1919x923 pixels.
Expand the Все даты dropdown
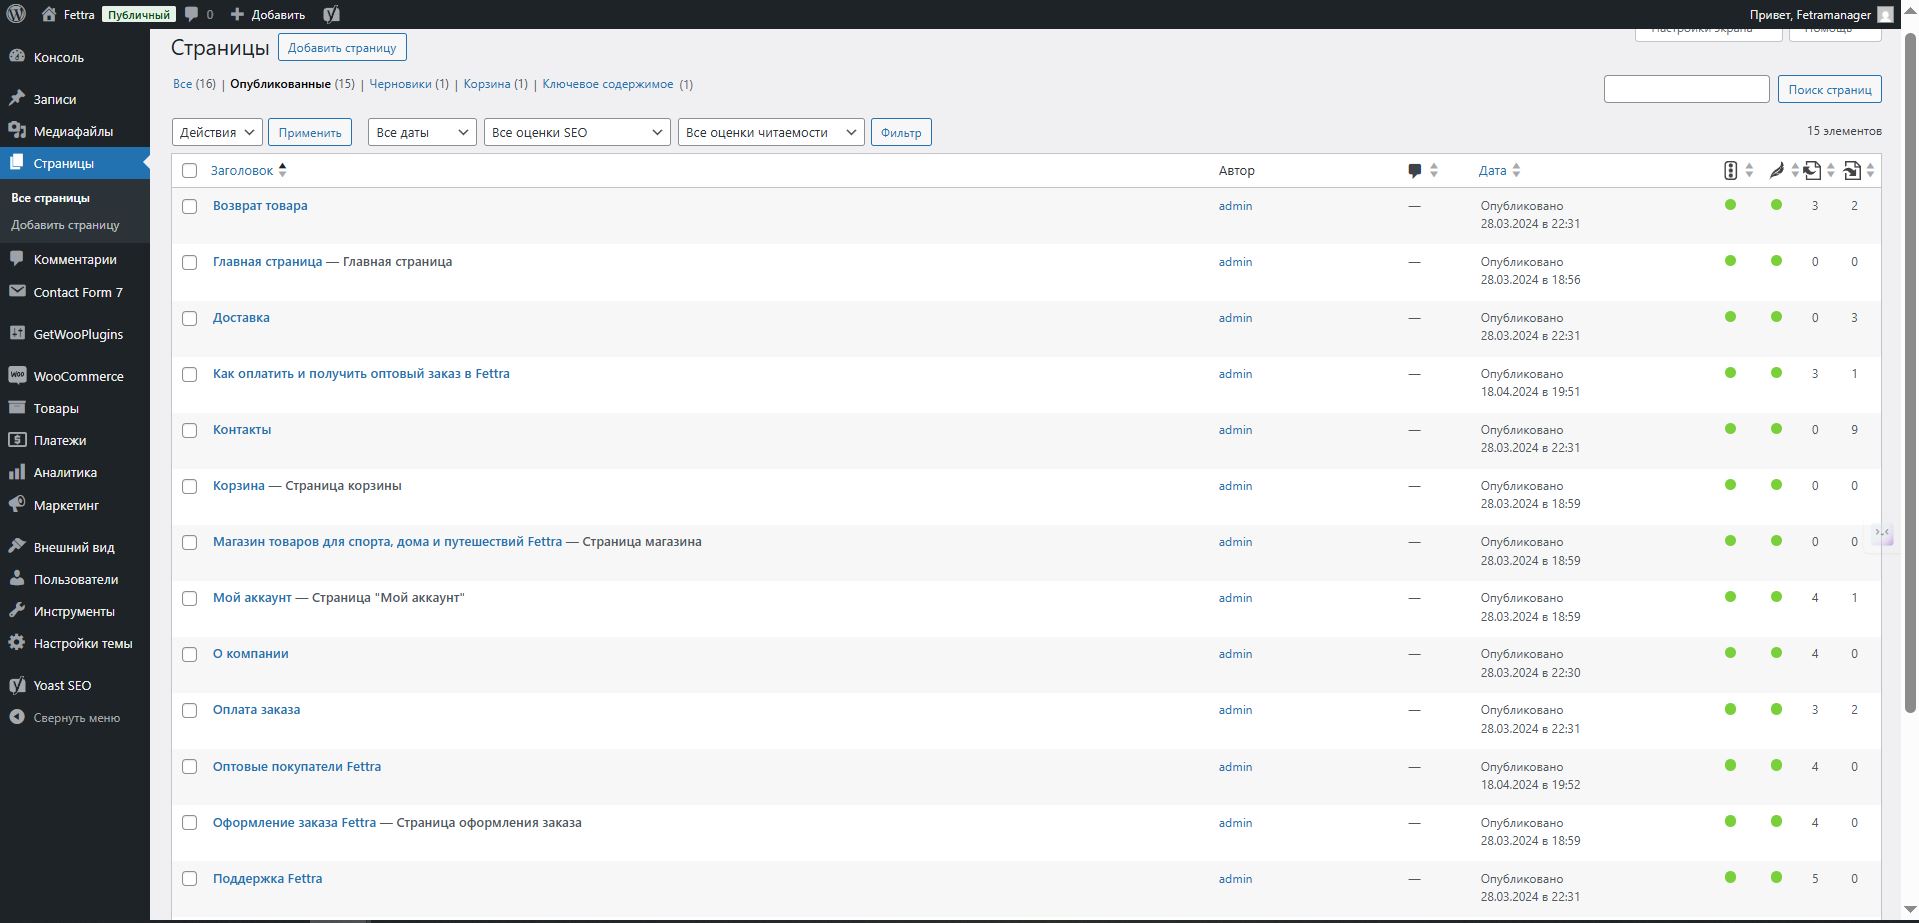click(422, 132)
